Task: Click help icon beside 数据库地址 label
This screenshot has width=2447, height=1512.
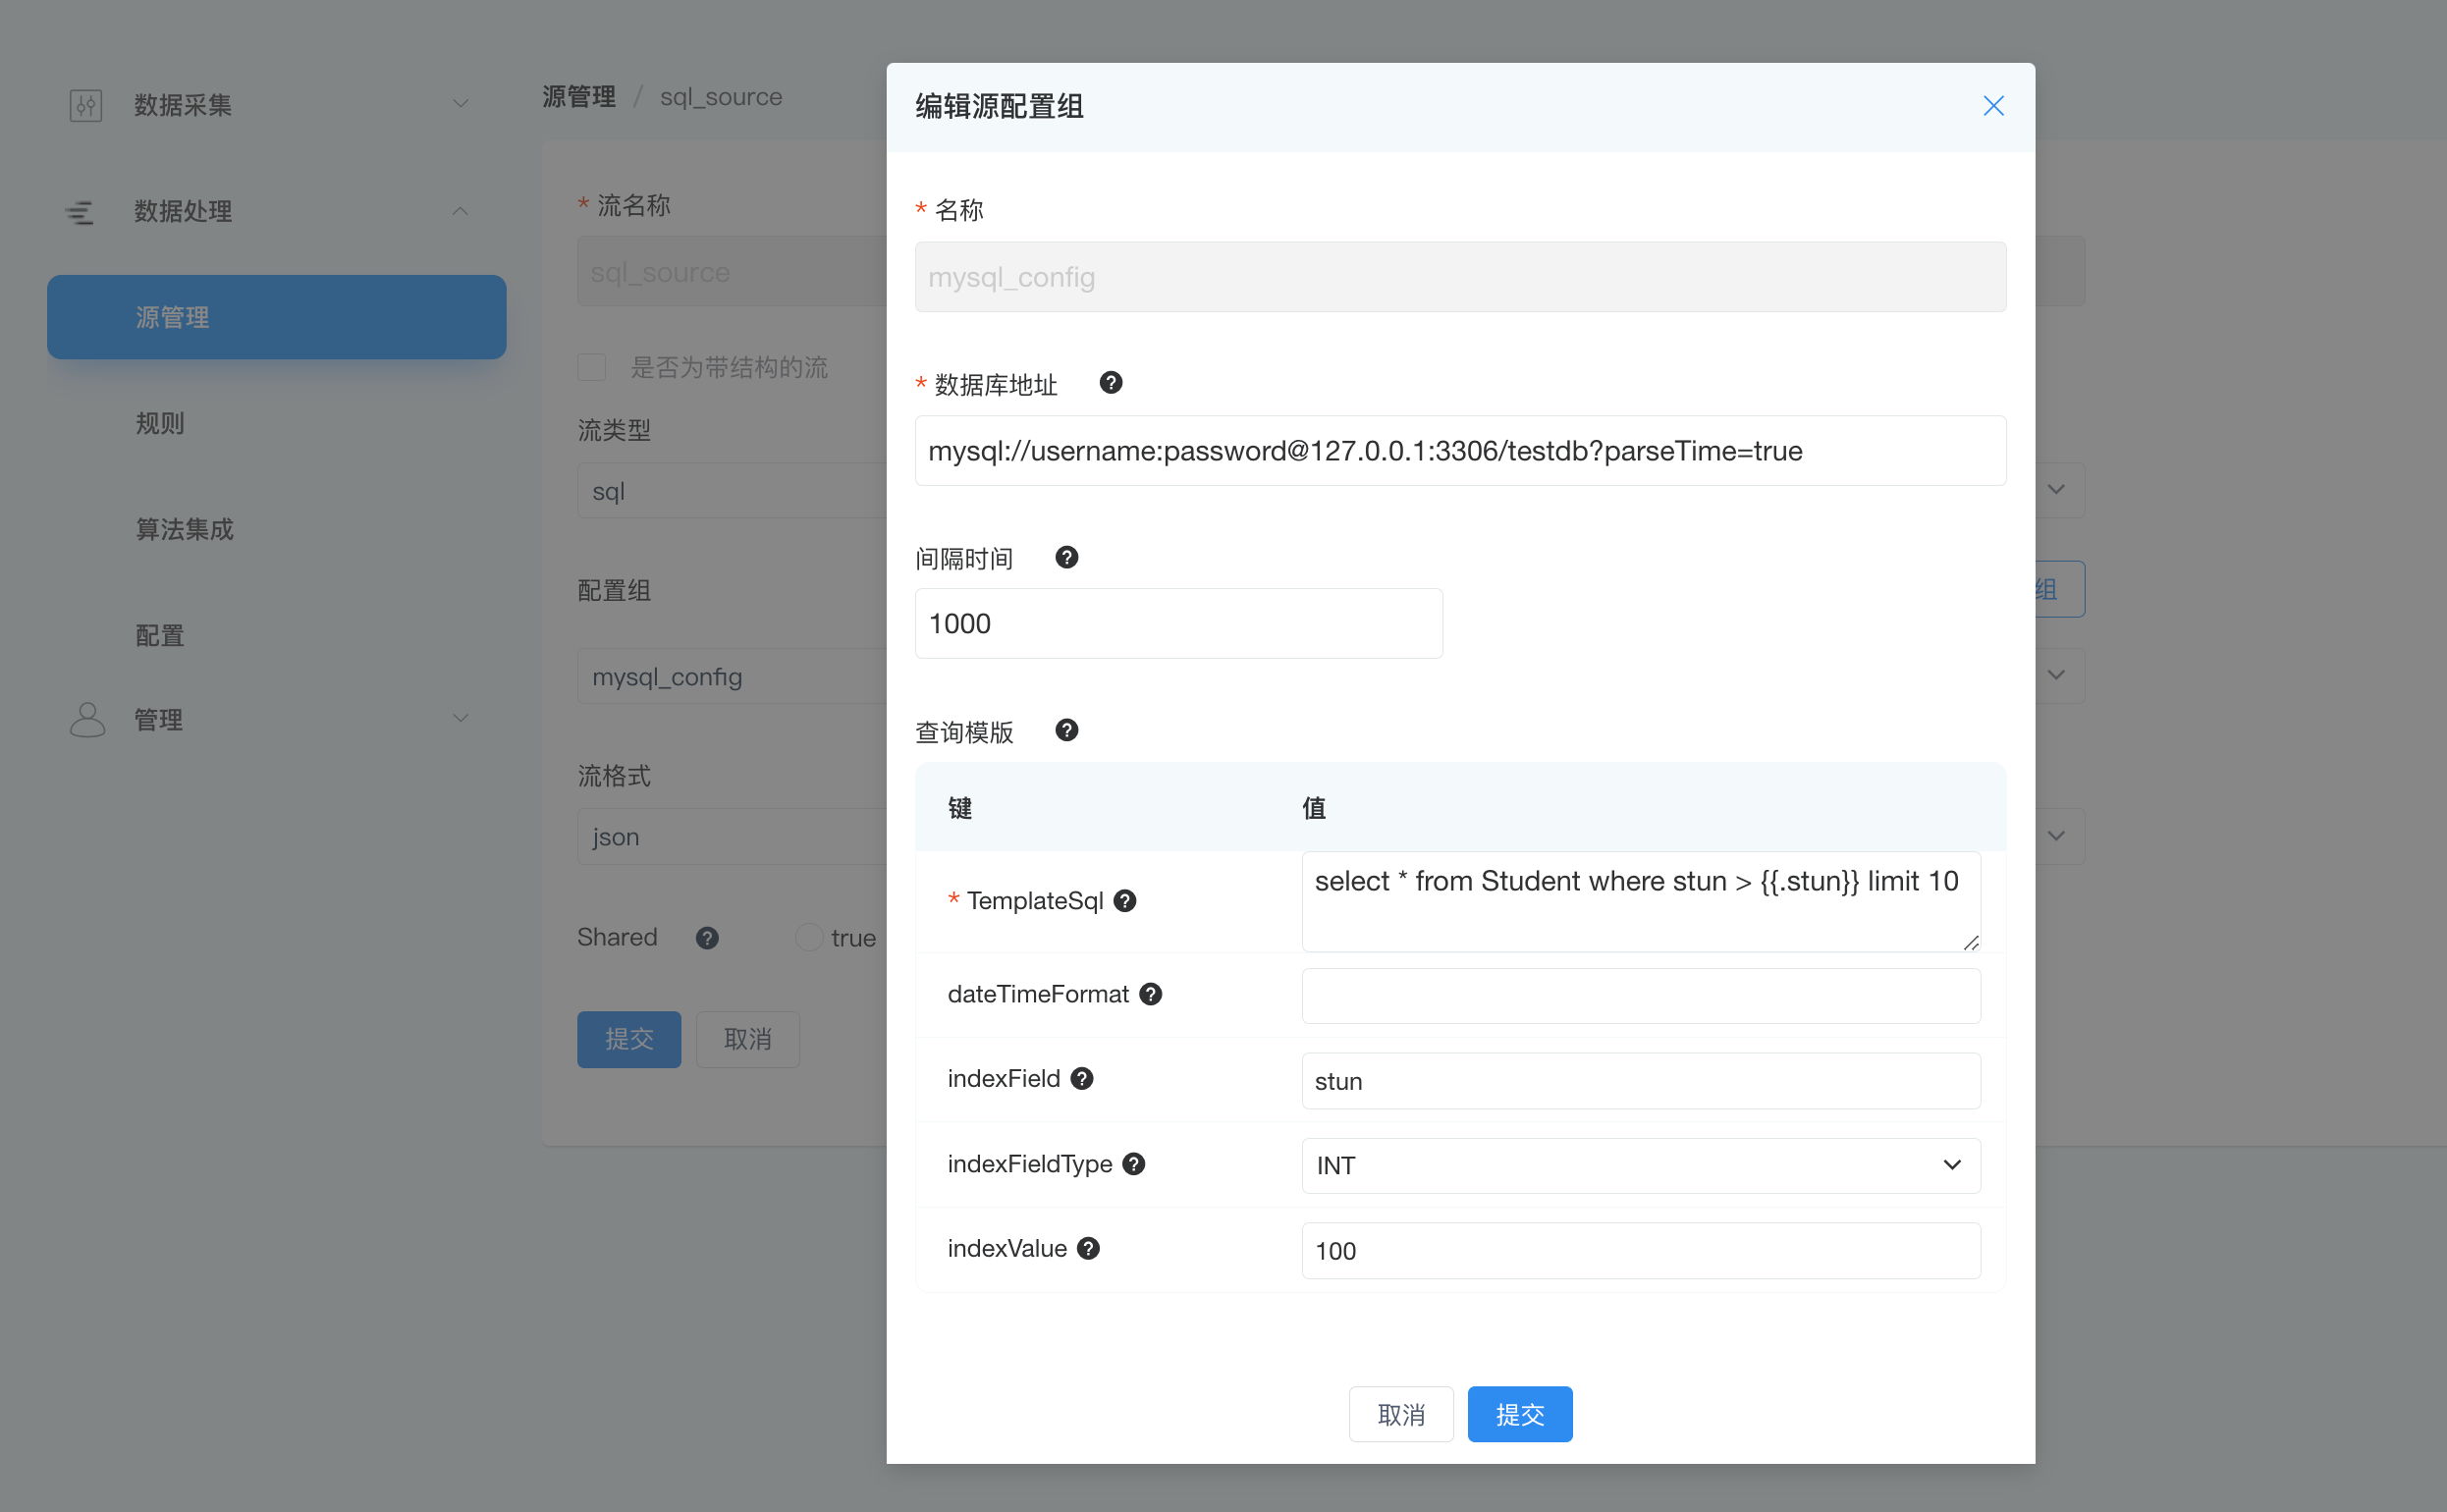Action: [1110, 383]
